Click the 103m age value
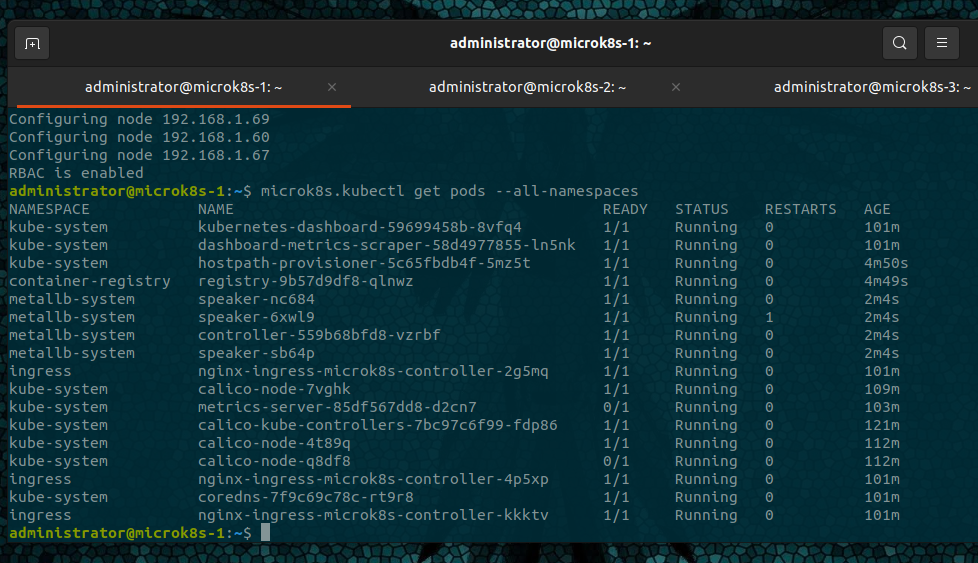 click(x=881, y=408)
